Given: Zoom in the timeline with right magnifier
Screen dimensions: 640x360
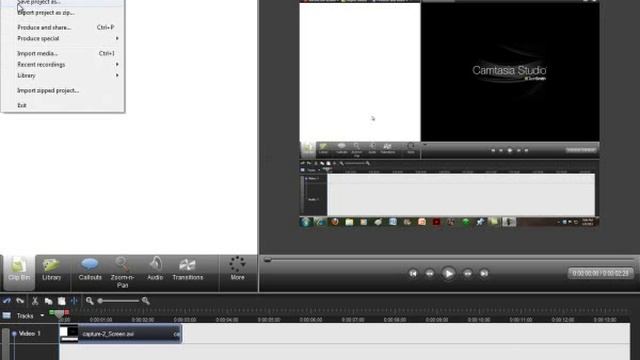Looking at the screenshot, I should 145,301.
